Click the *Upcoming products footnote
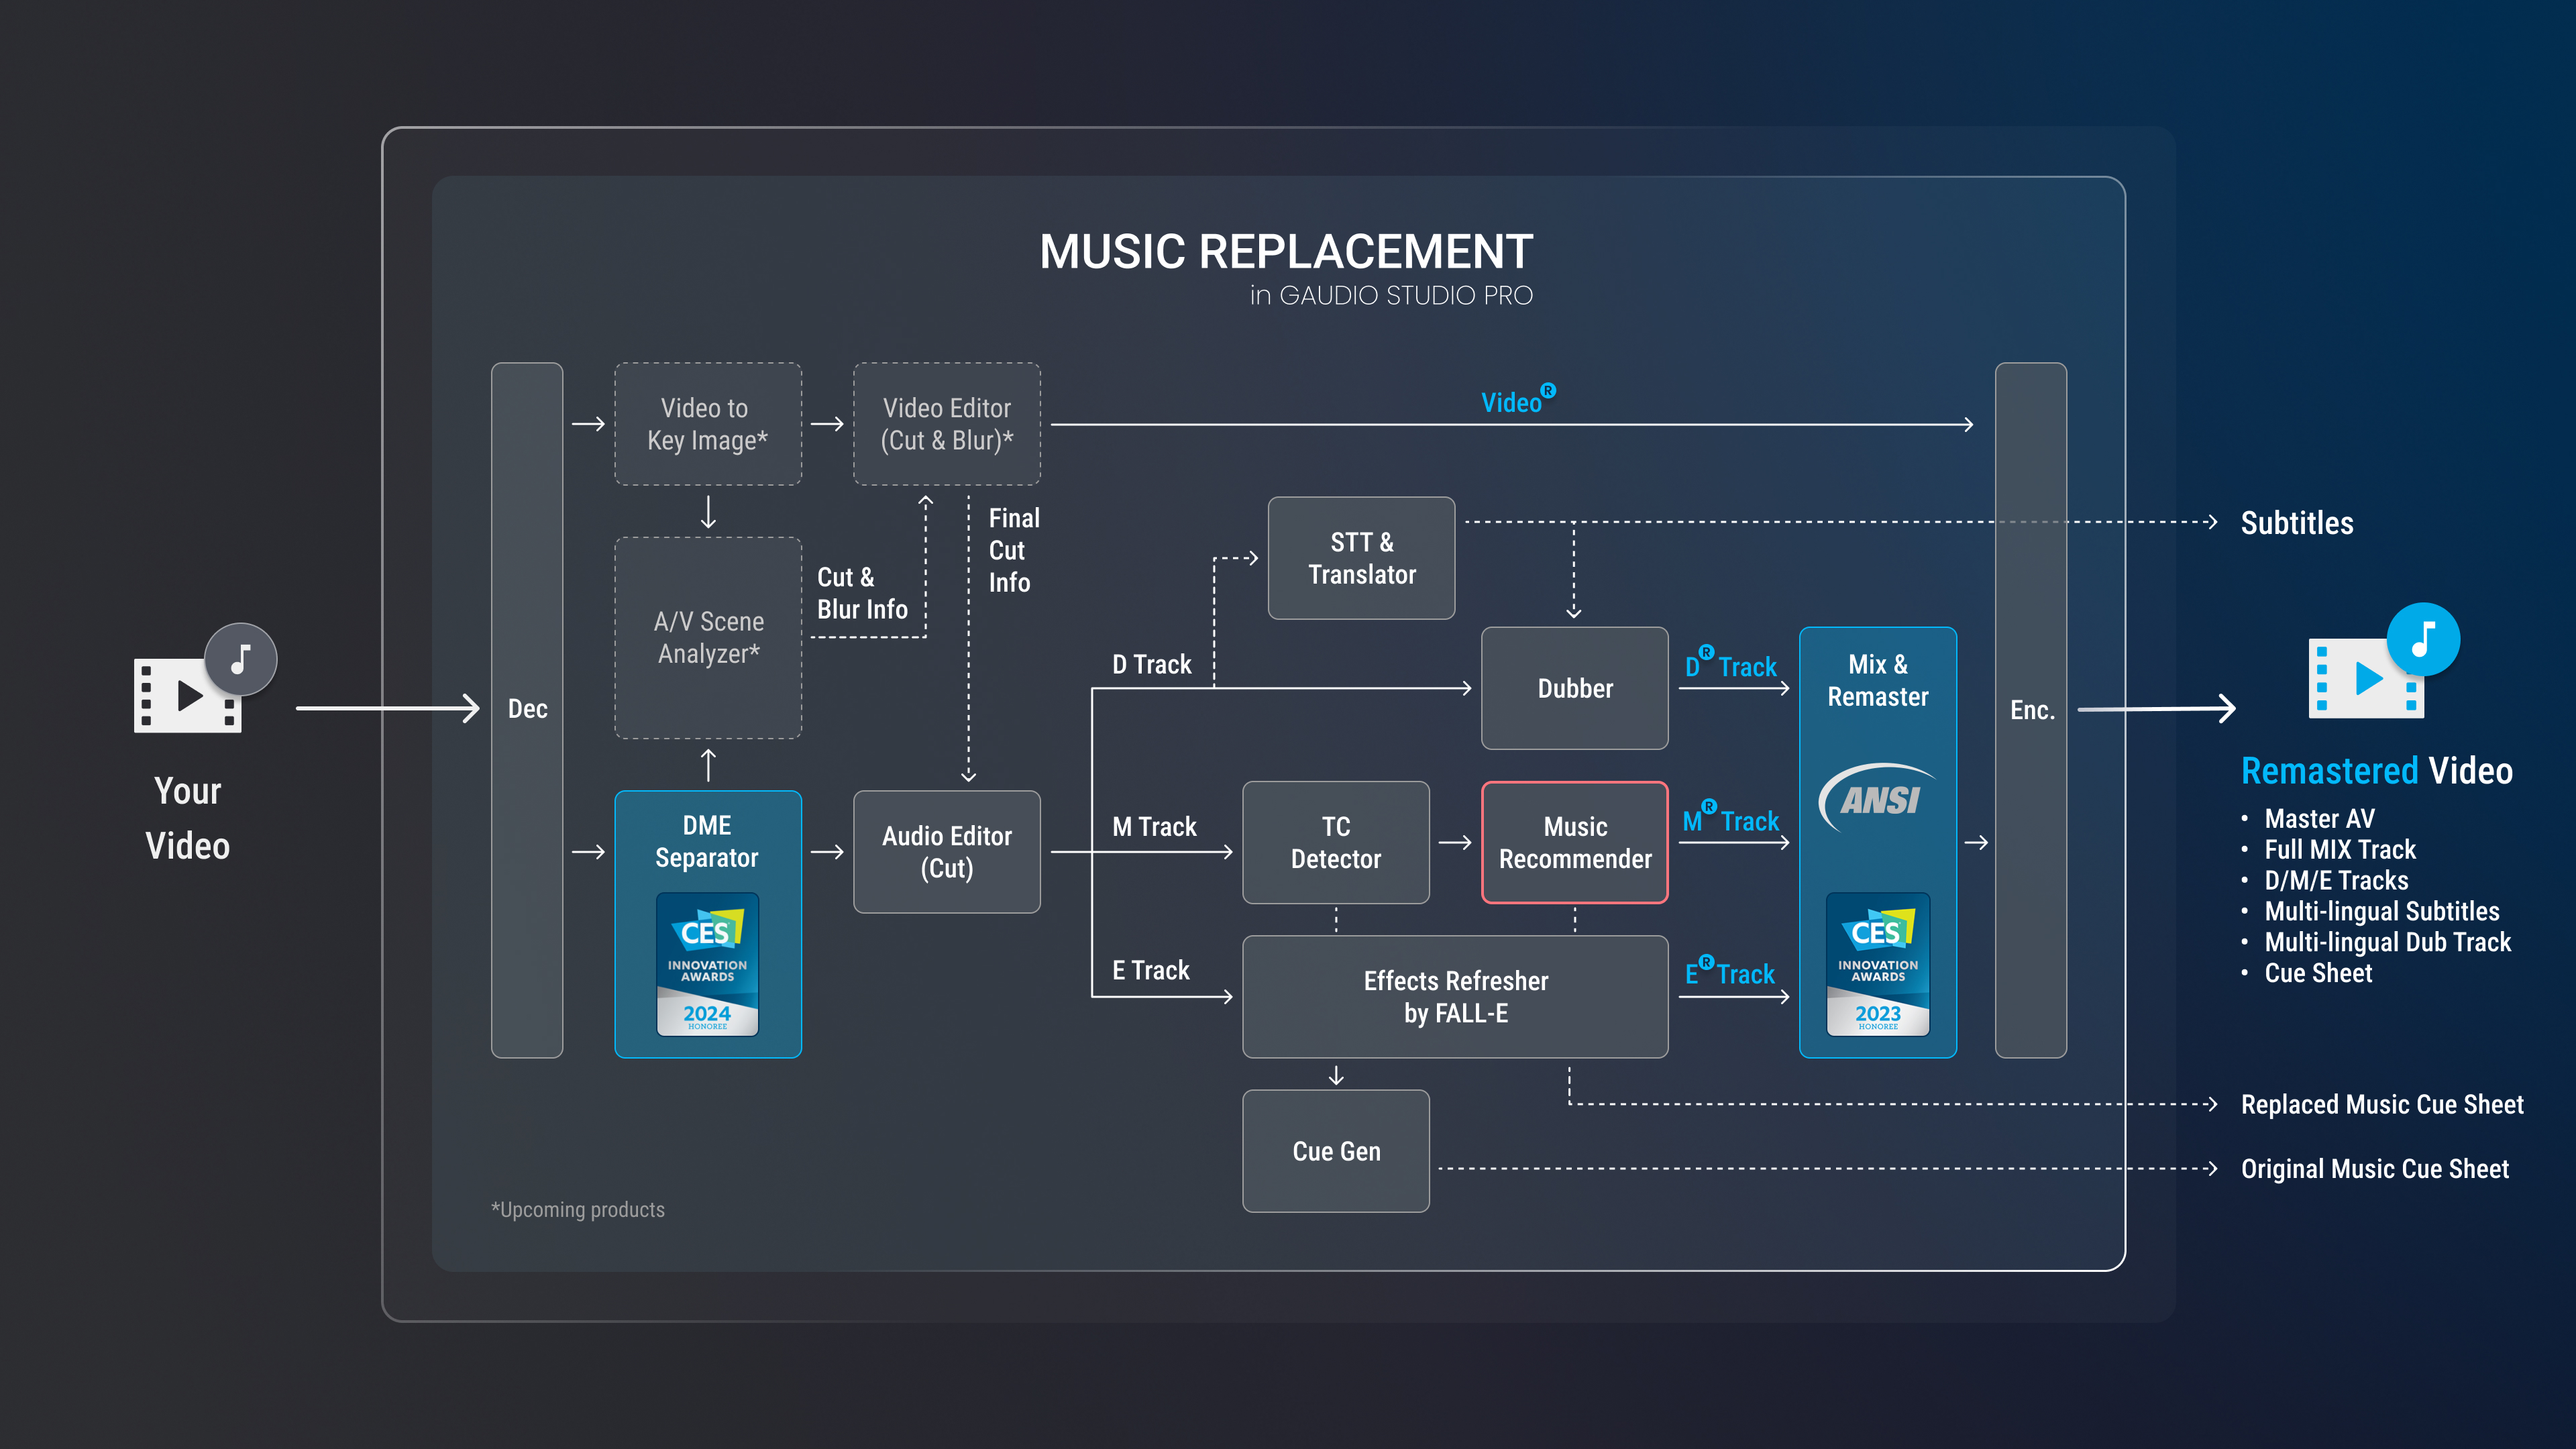 coord(577,1210)
